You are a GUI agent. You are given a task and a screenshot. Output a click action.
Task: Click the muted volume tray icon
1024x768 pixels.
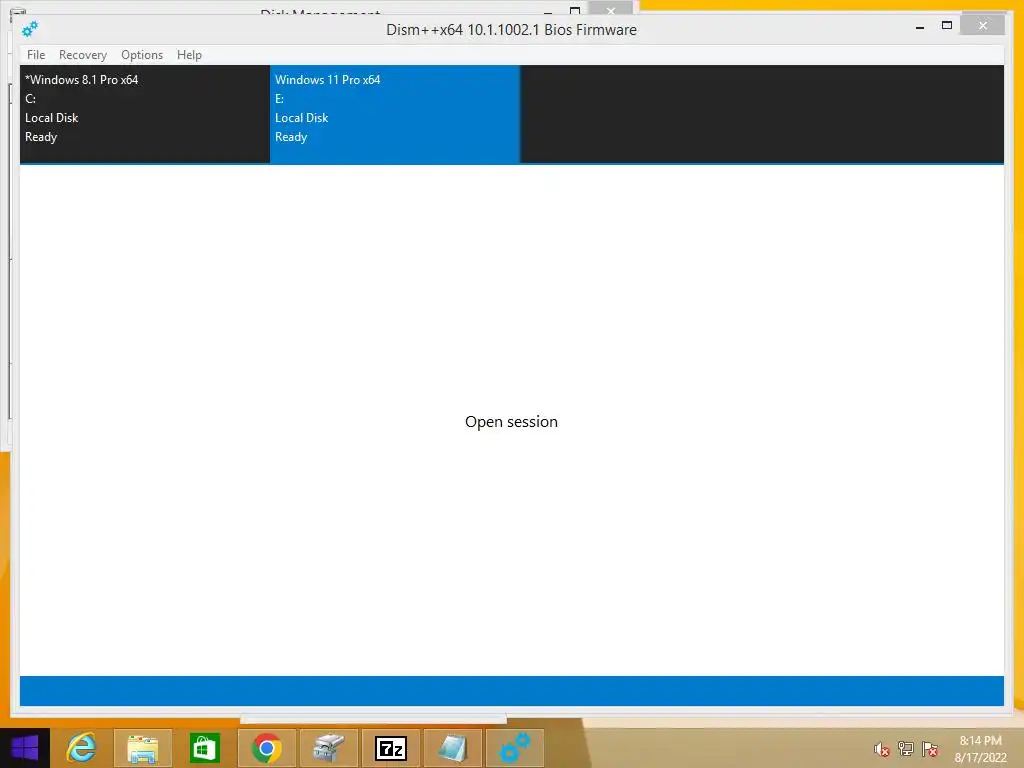tap(882, 749)
